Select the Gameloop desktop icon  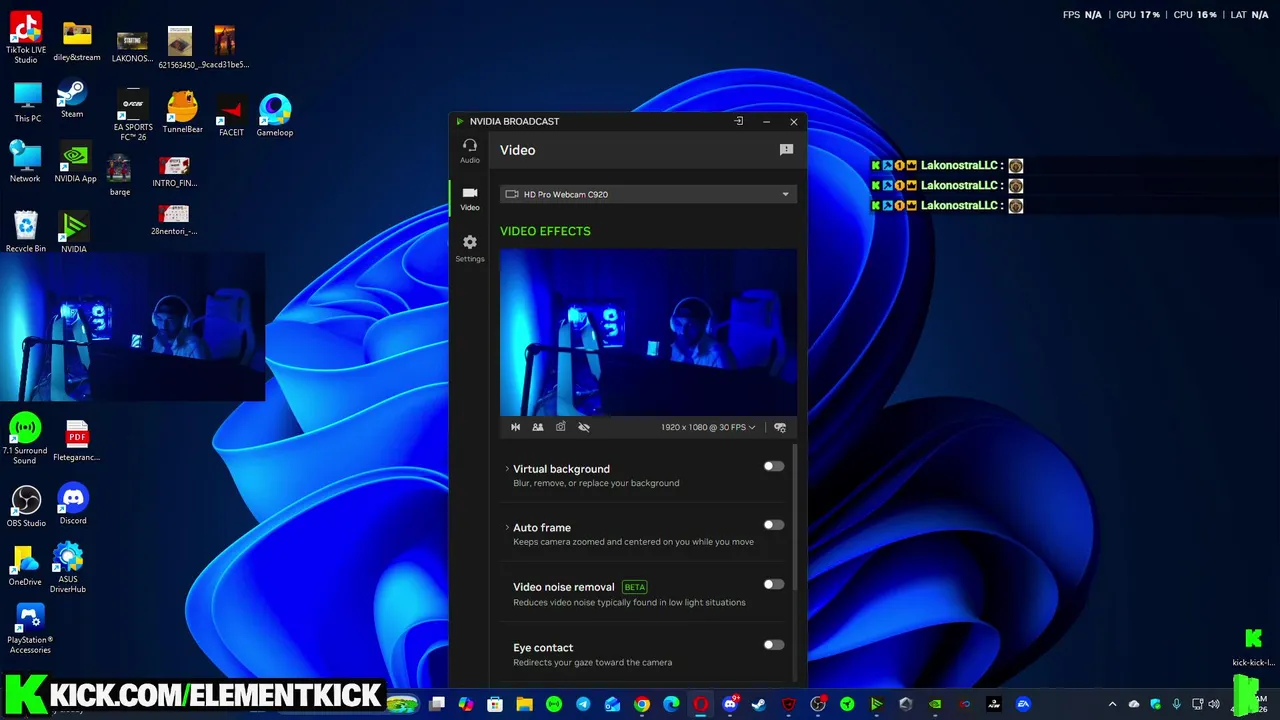(x=275, y=116)
